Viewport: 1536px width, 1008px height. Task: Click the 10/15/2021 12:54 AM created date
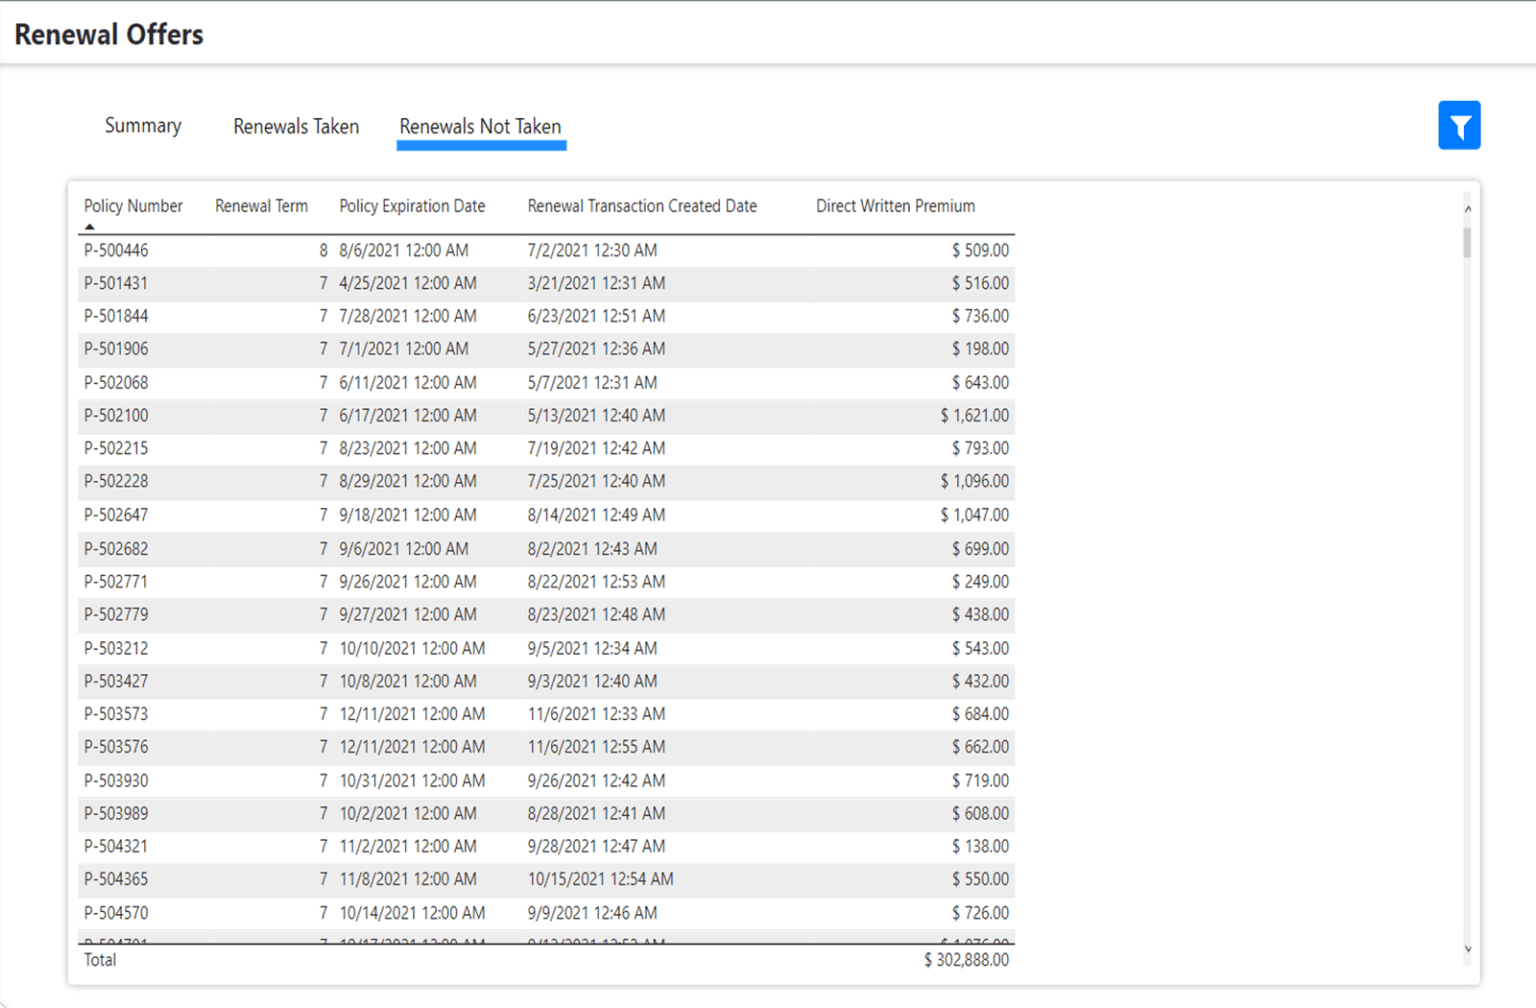pos(600,879)
